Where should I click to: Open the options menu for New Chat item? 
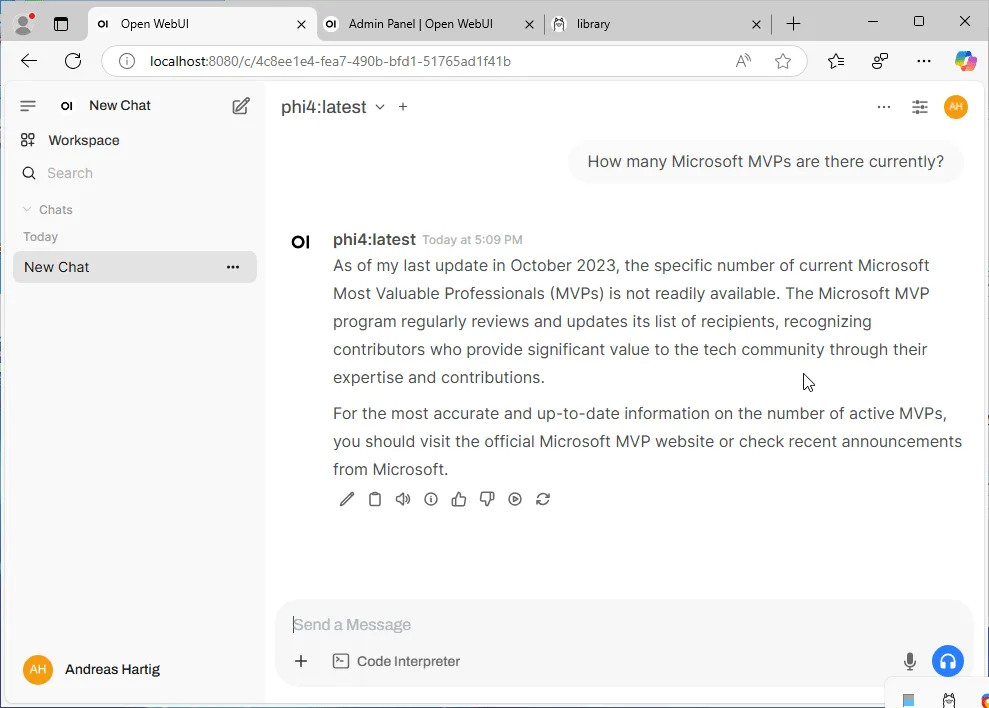coord(233,267)
